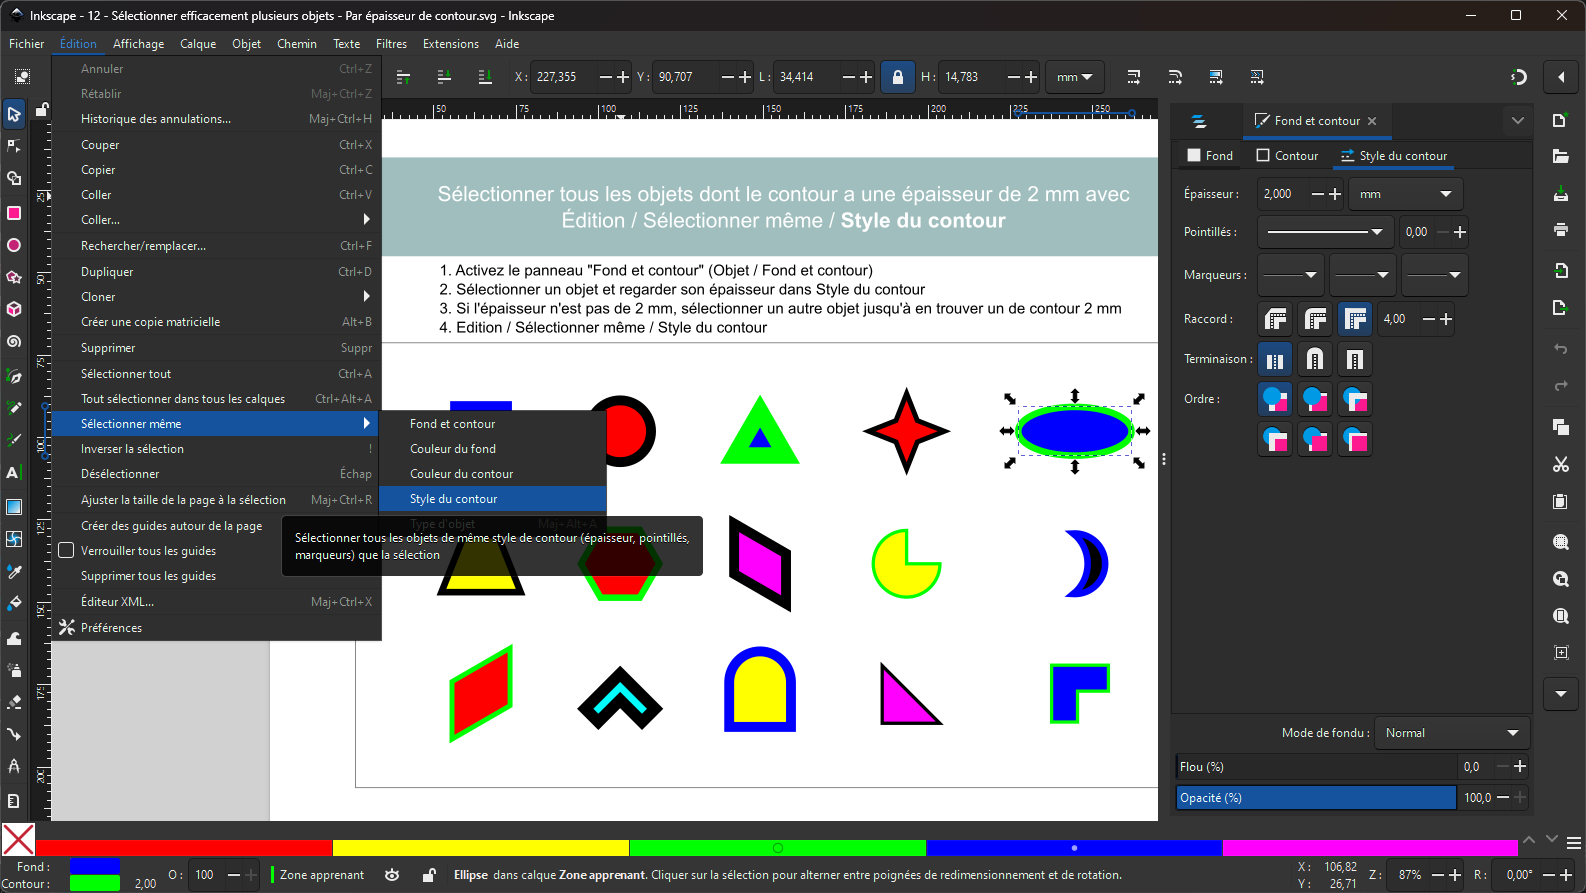Click the Paste clipboard icon
The width and height of the screenshot is (1586, 893).
(1560, 501)
